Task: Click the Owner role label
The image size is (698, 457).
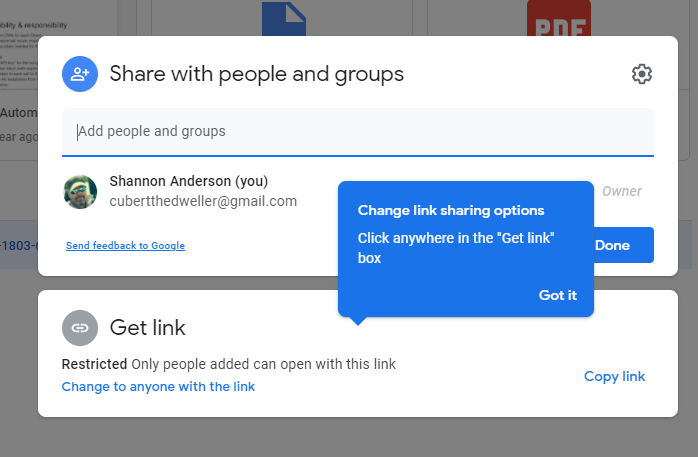Action: click(621, 191)
